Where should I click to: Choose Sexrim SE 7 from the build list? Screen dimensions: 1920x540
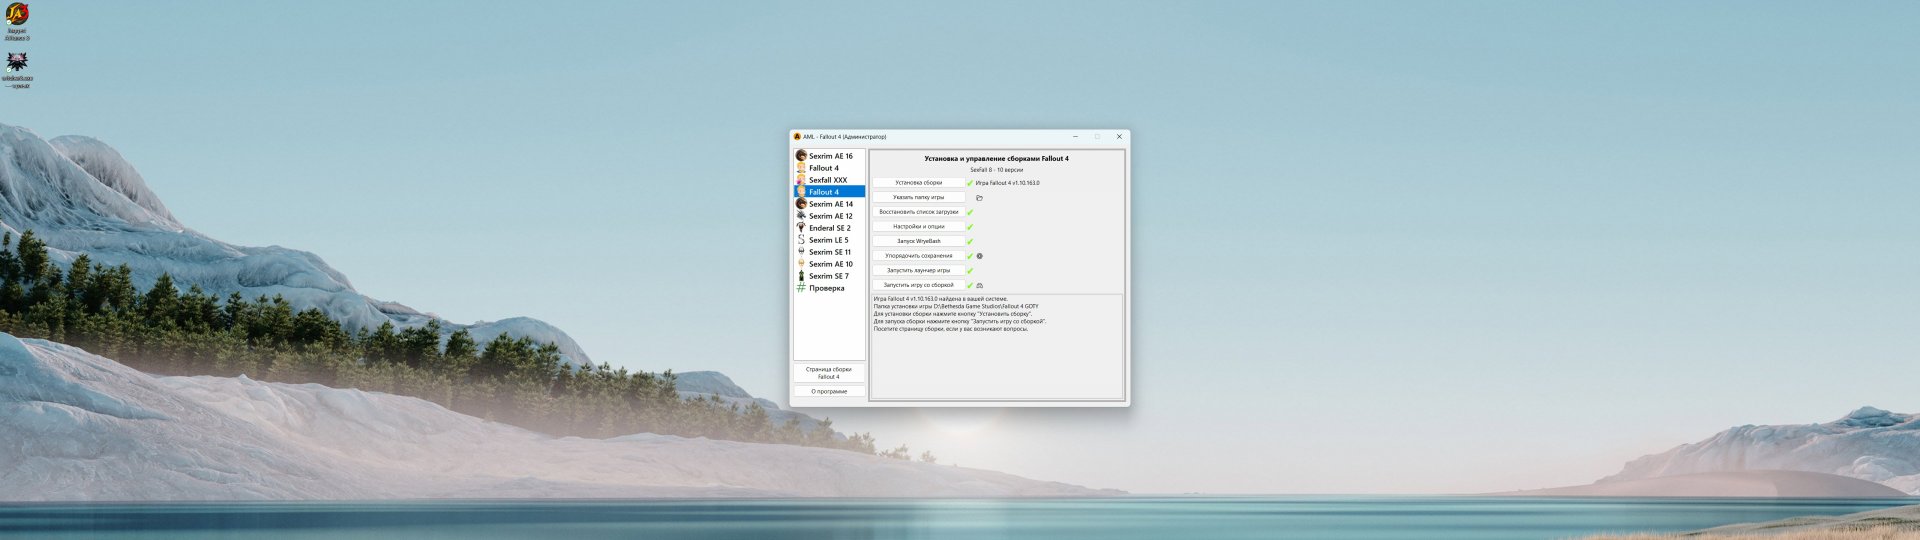828,276
